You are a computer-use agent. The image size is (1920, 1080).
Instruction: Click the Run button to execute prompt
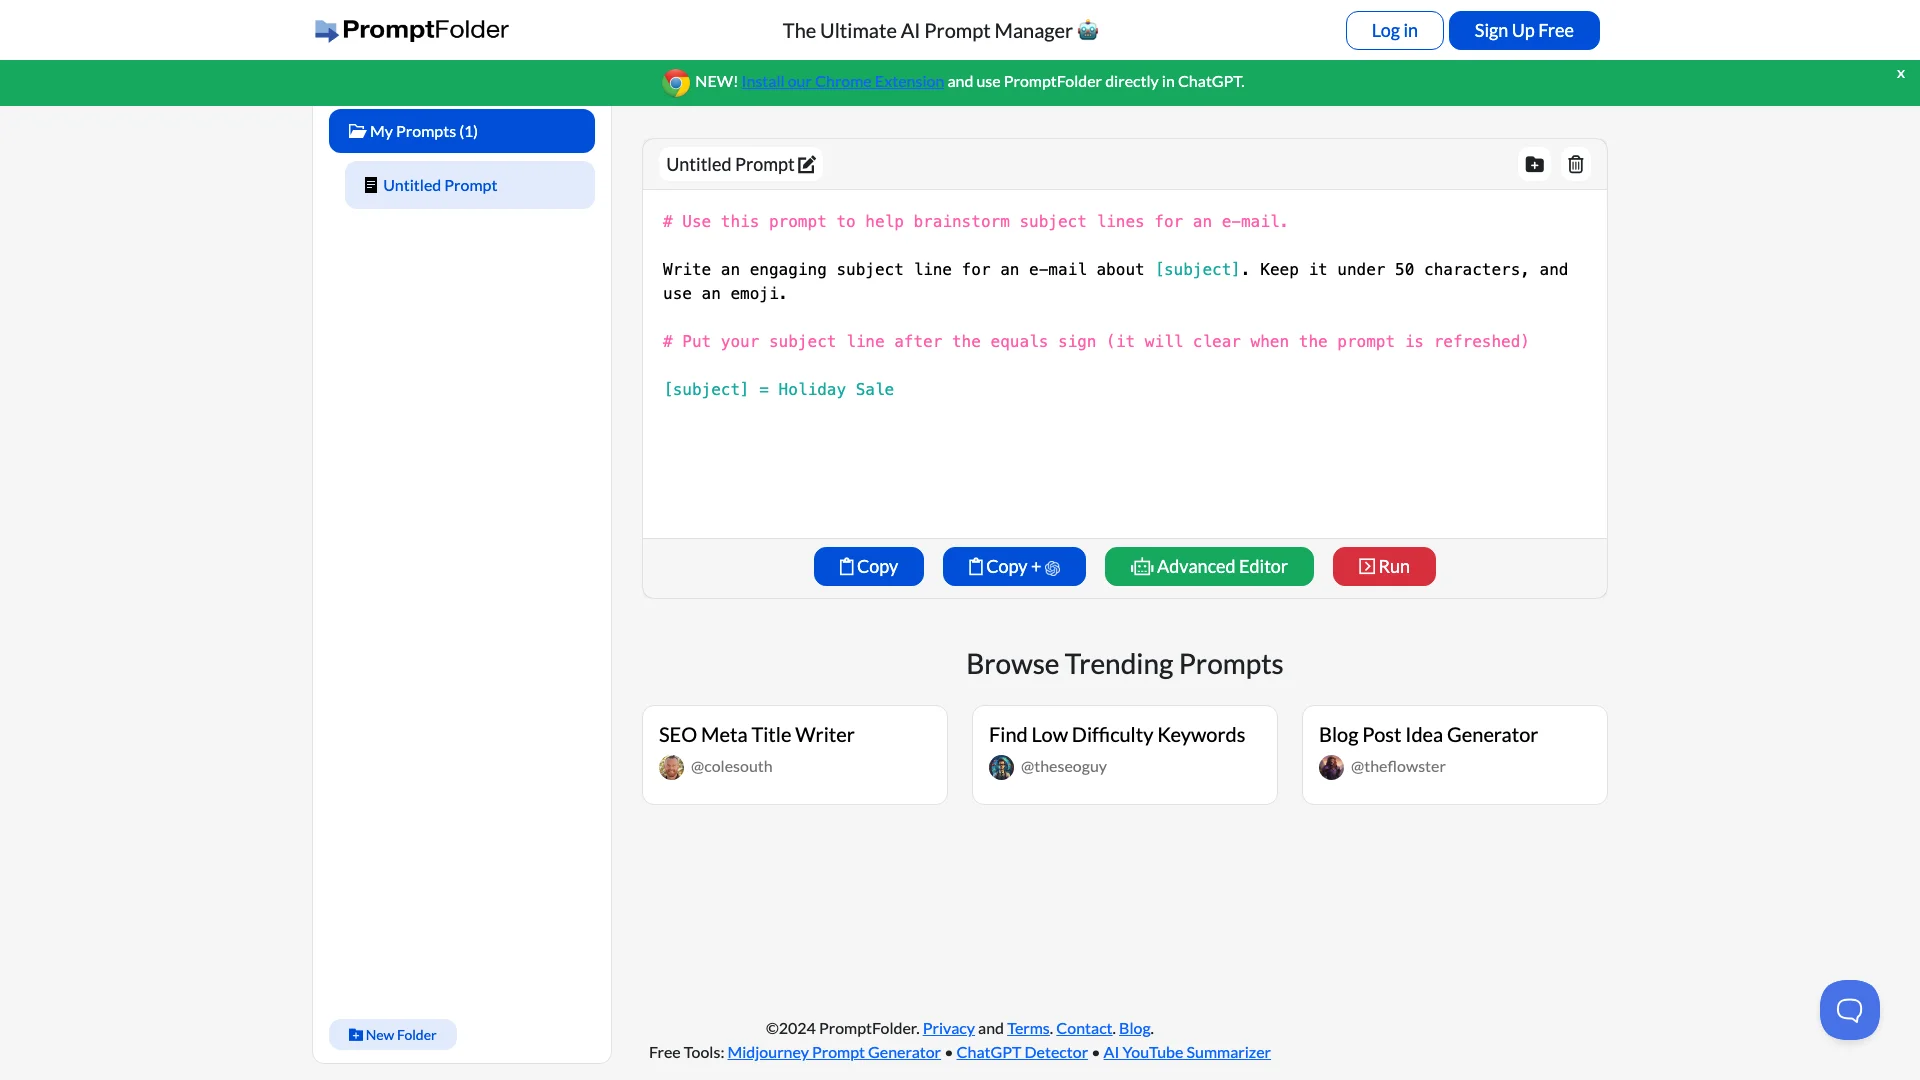[x=1385, y=566]
